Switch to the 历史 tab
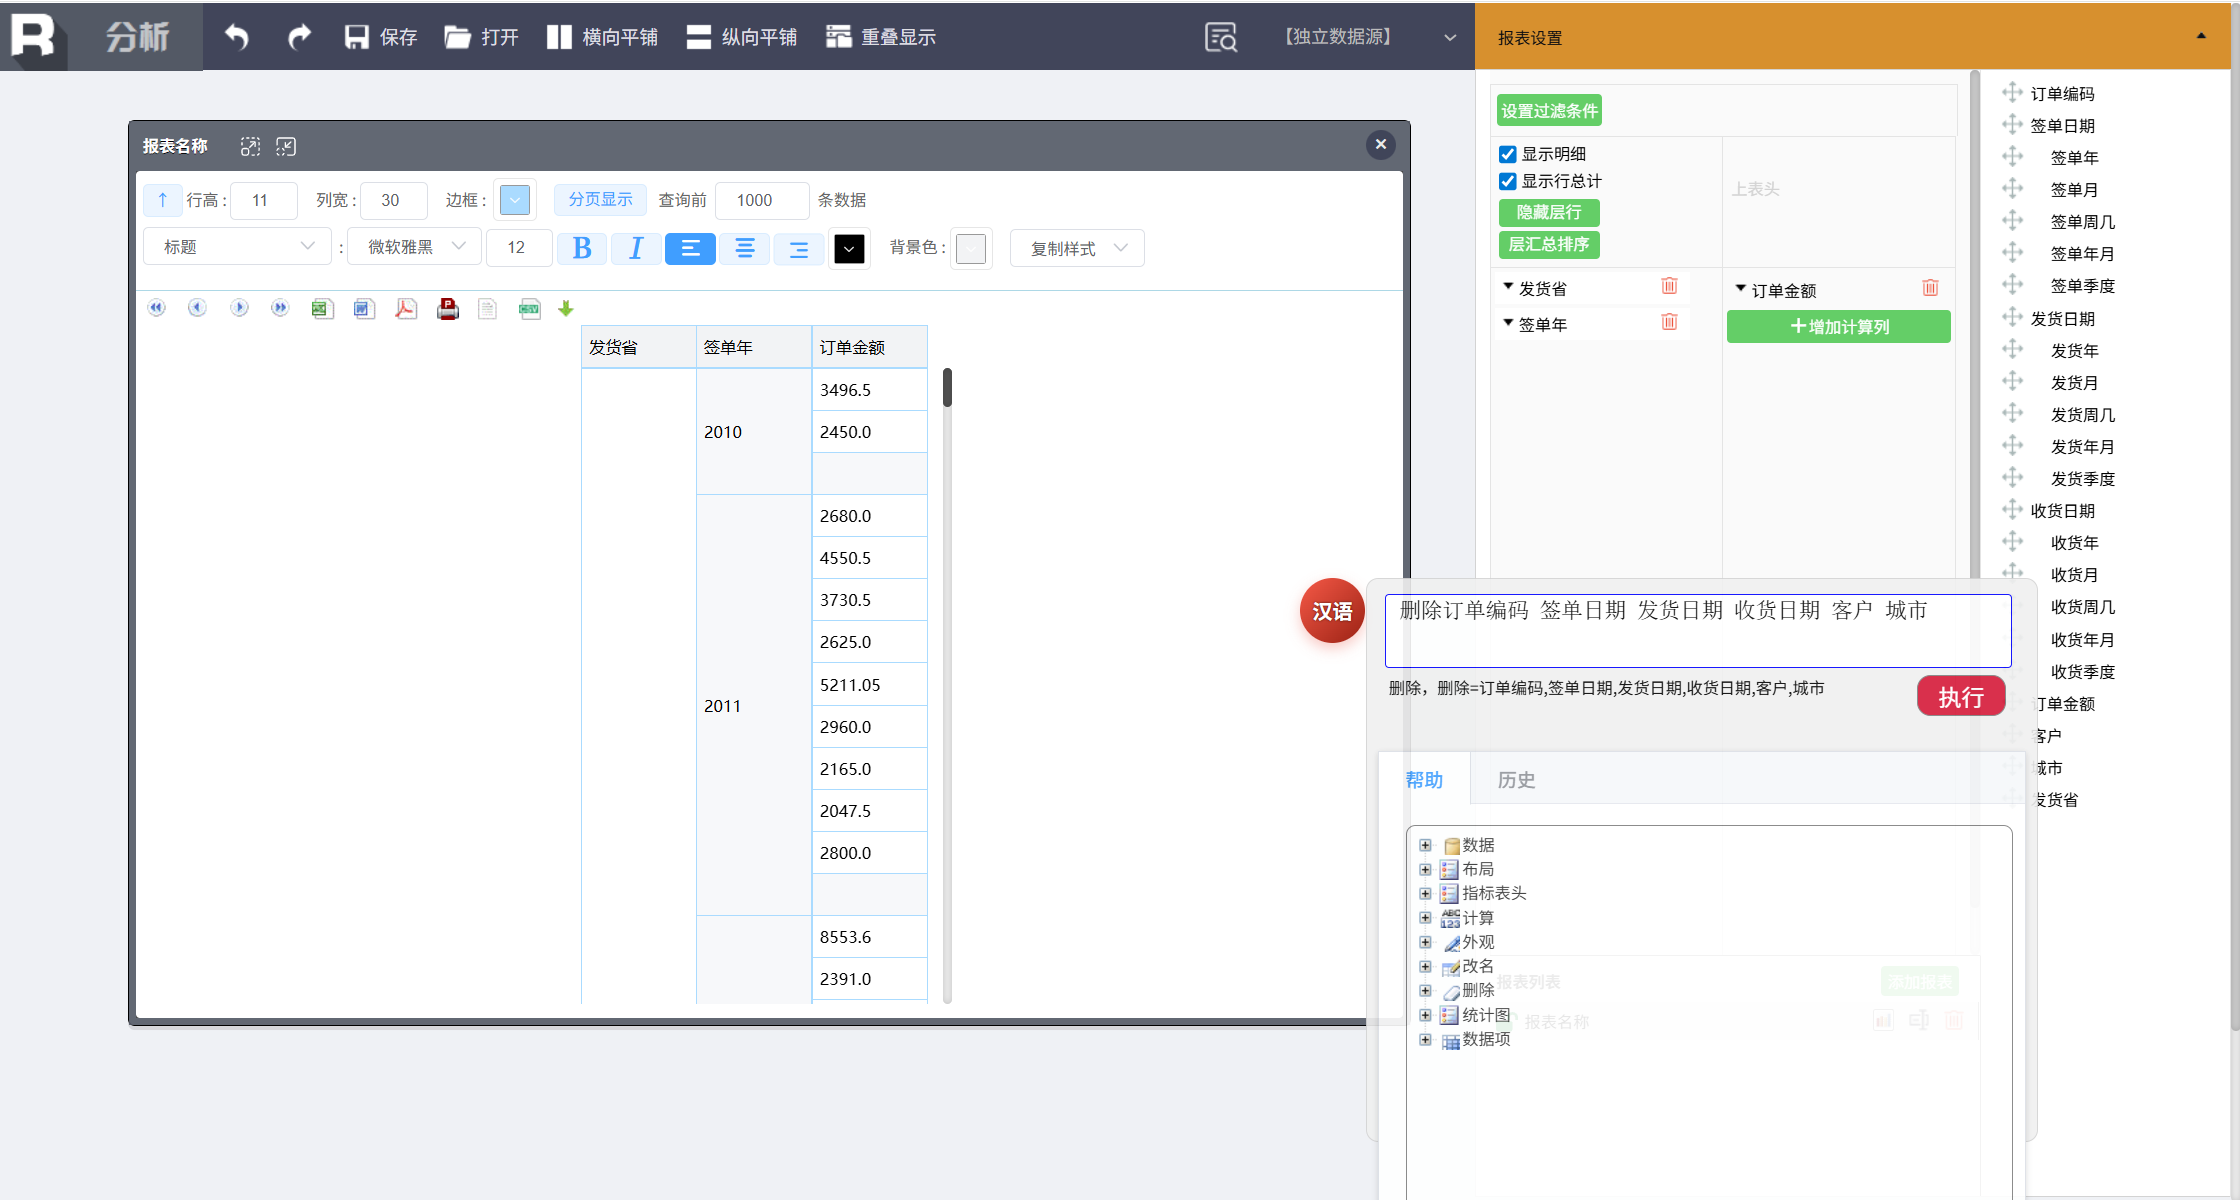This screenshot has width=2240, height=1200. click(1516, 780)
